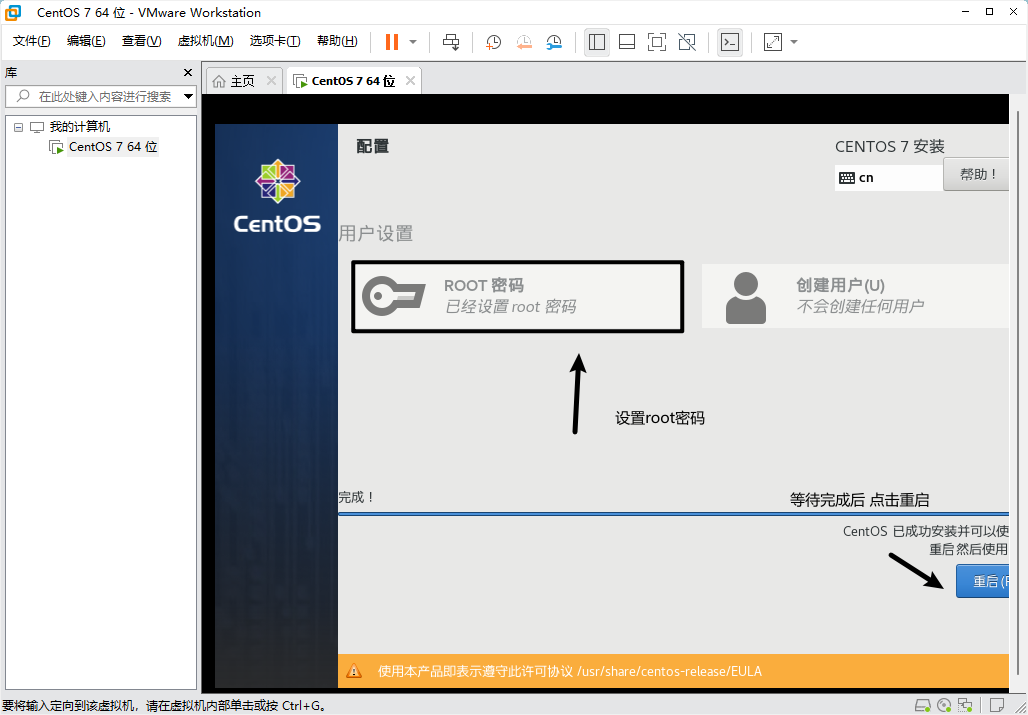
Task: Open the power options dropdown beside pause
Action: point(413,42)
